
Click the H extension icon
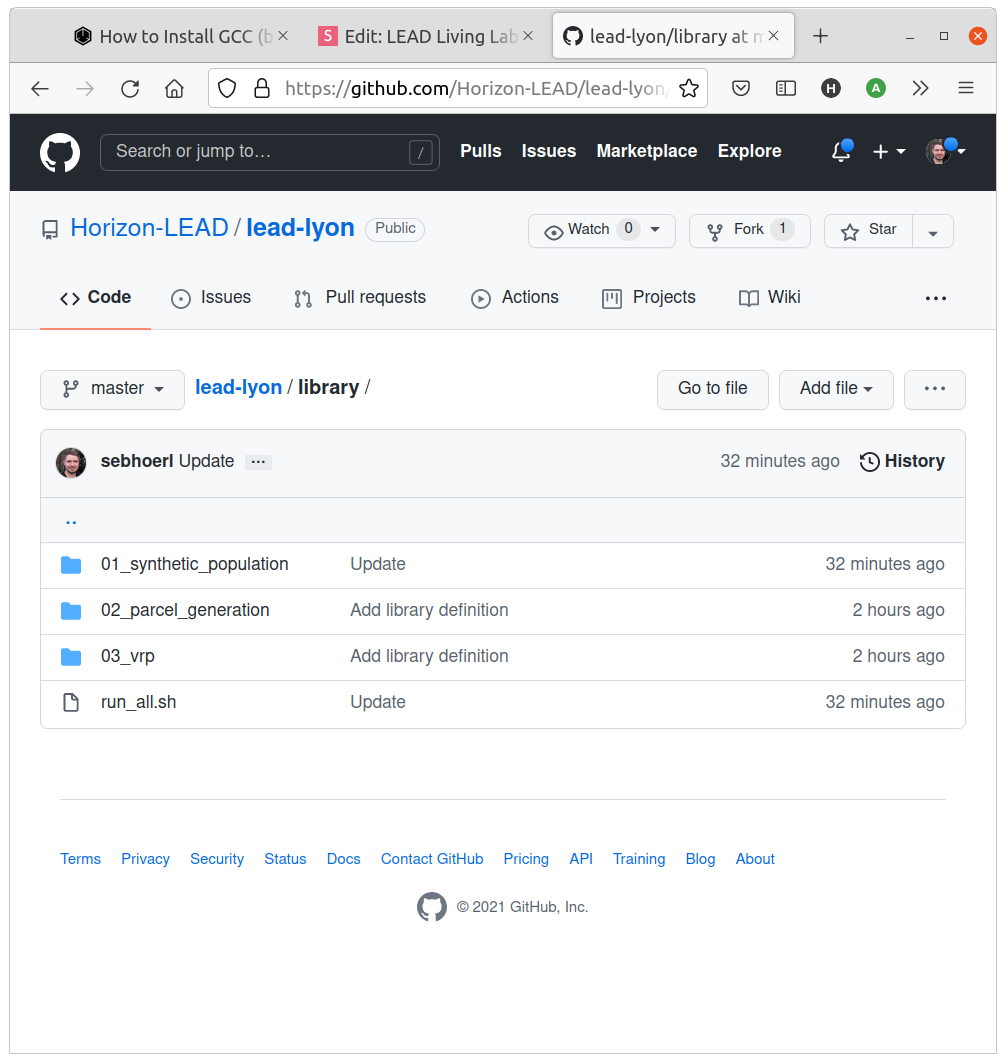(x=830, y=88)
